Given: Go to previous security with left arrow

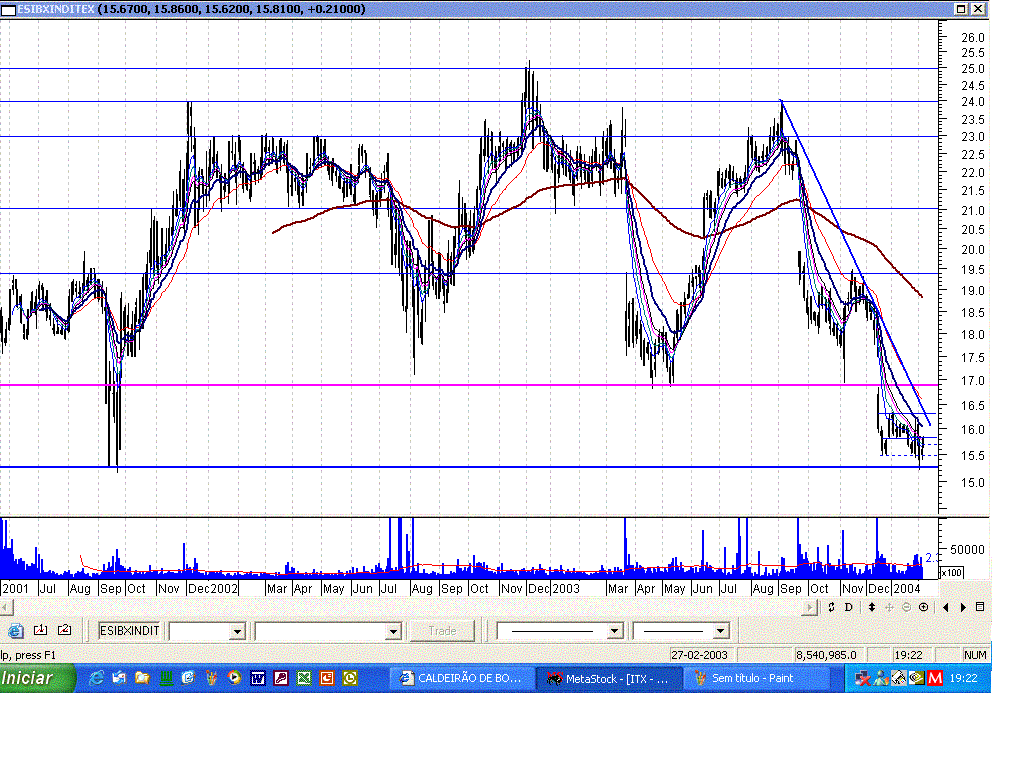Looking at the screenshot, I should tap(946, 607).
